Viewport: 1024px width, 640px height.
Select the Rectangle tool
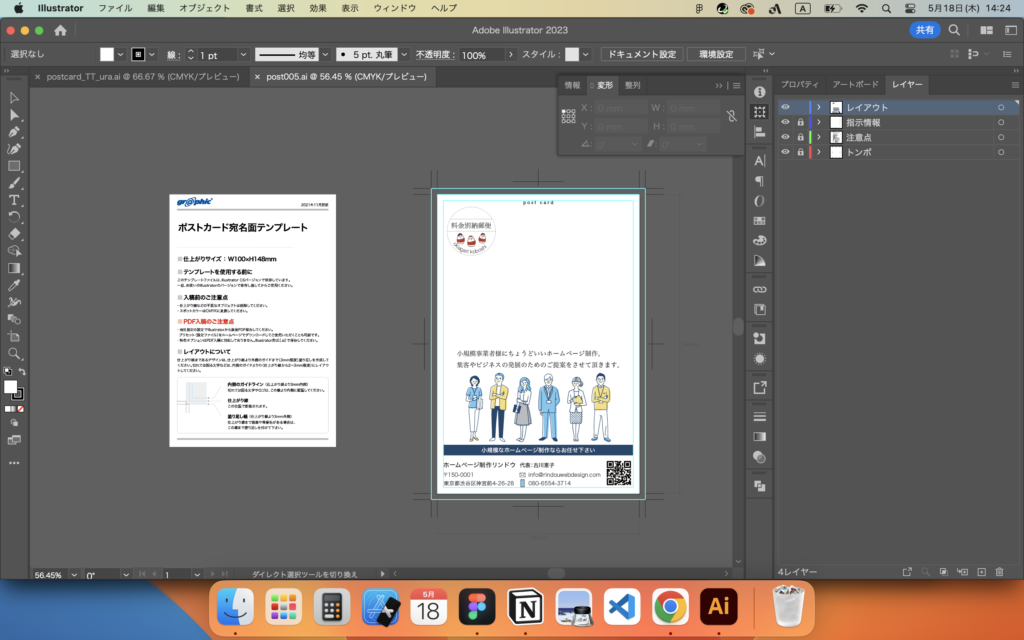coord(14,166)
